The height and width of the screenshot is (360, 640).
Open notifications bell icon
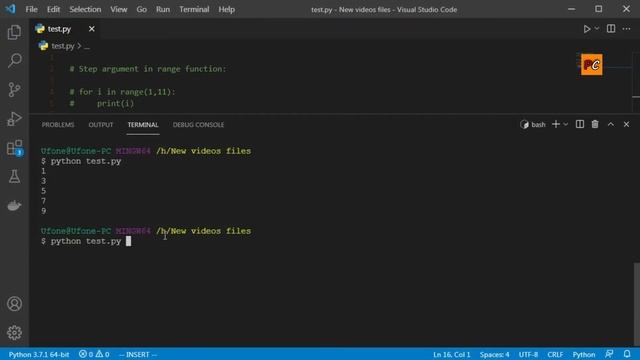(627, 354)
